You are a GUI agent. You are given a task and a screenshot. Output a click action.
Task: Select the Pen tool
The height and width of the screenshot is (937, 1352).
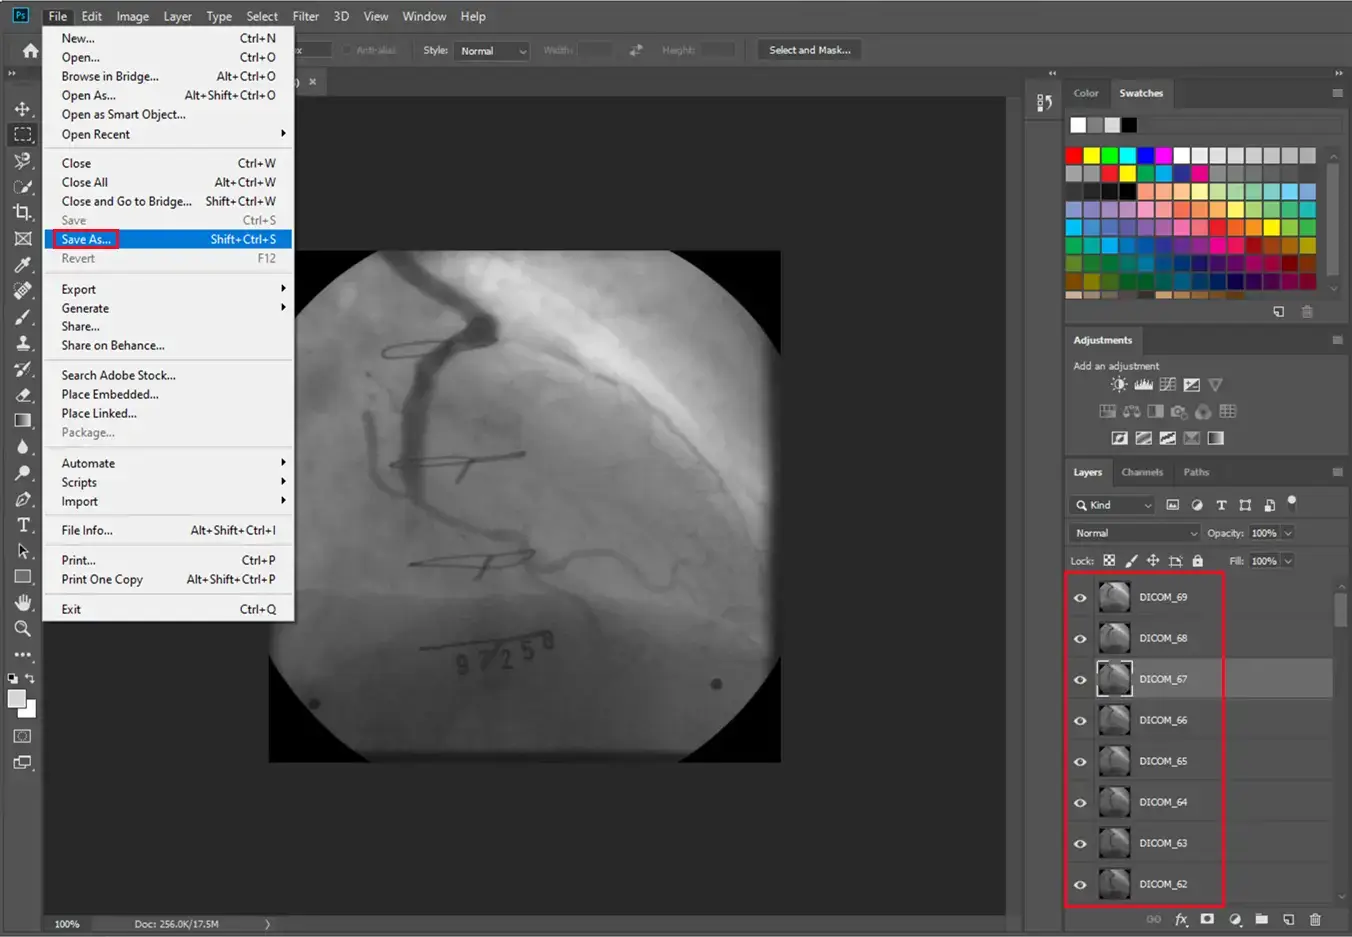click(22, 499)
